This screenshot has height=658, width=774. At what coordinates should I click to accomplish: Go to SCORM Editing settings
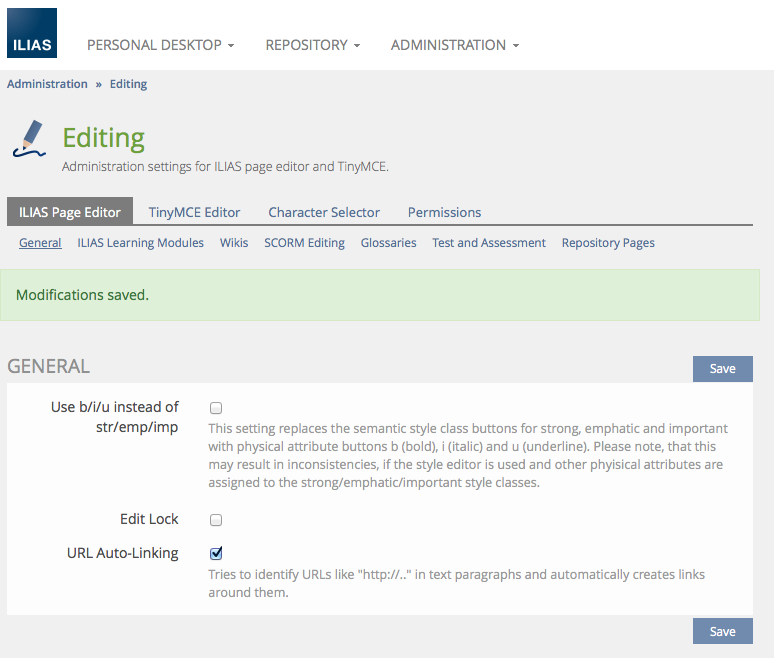click(x=304, y=243)
